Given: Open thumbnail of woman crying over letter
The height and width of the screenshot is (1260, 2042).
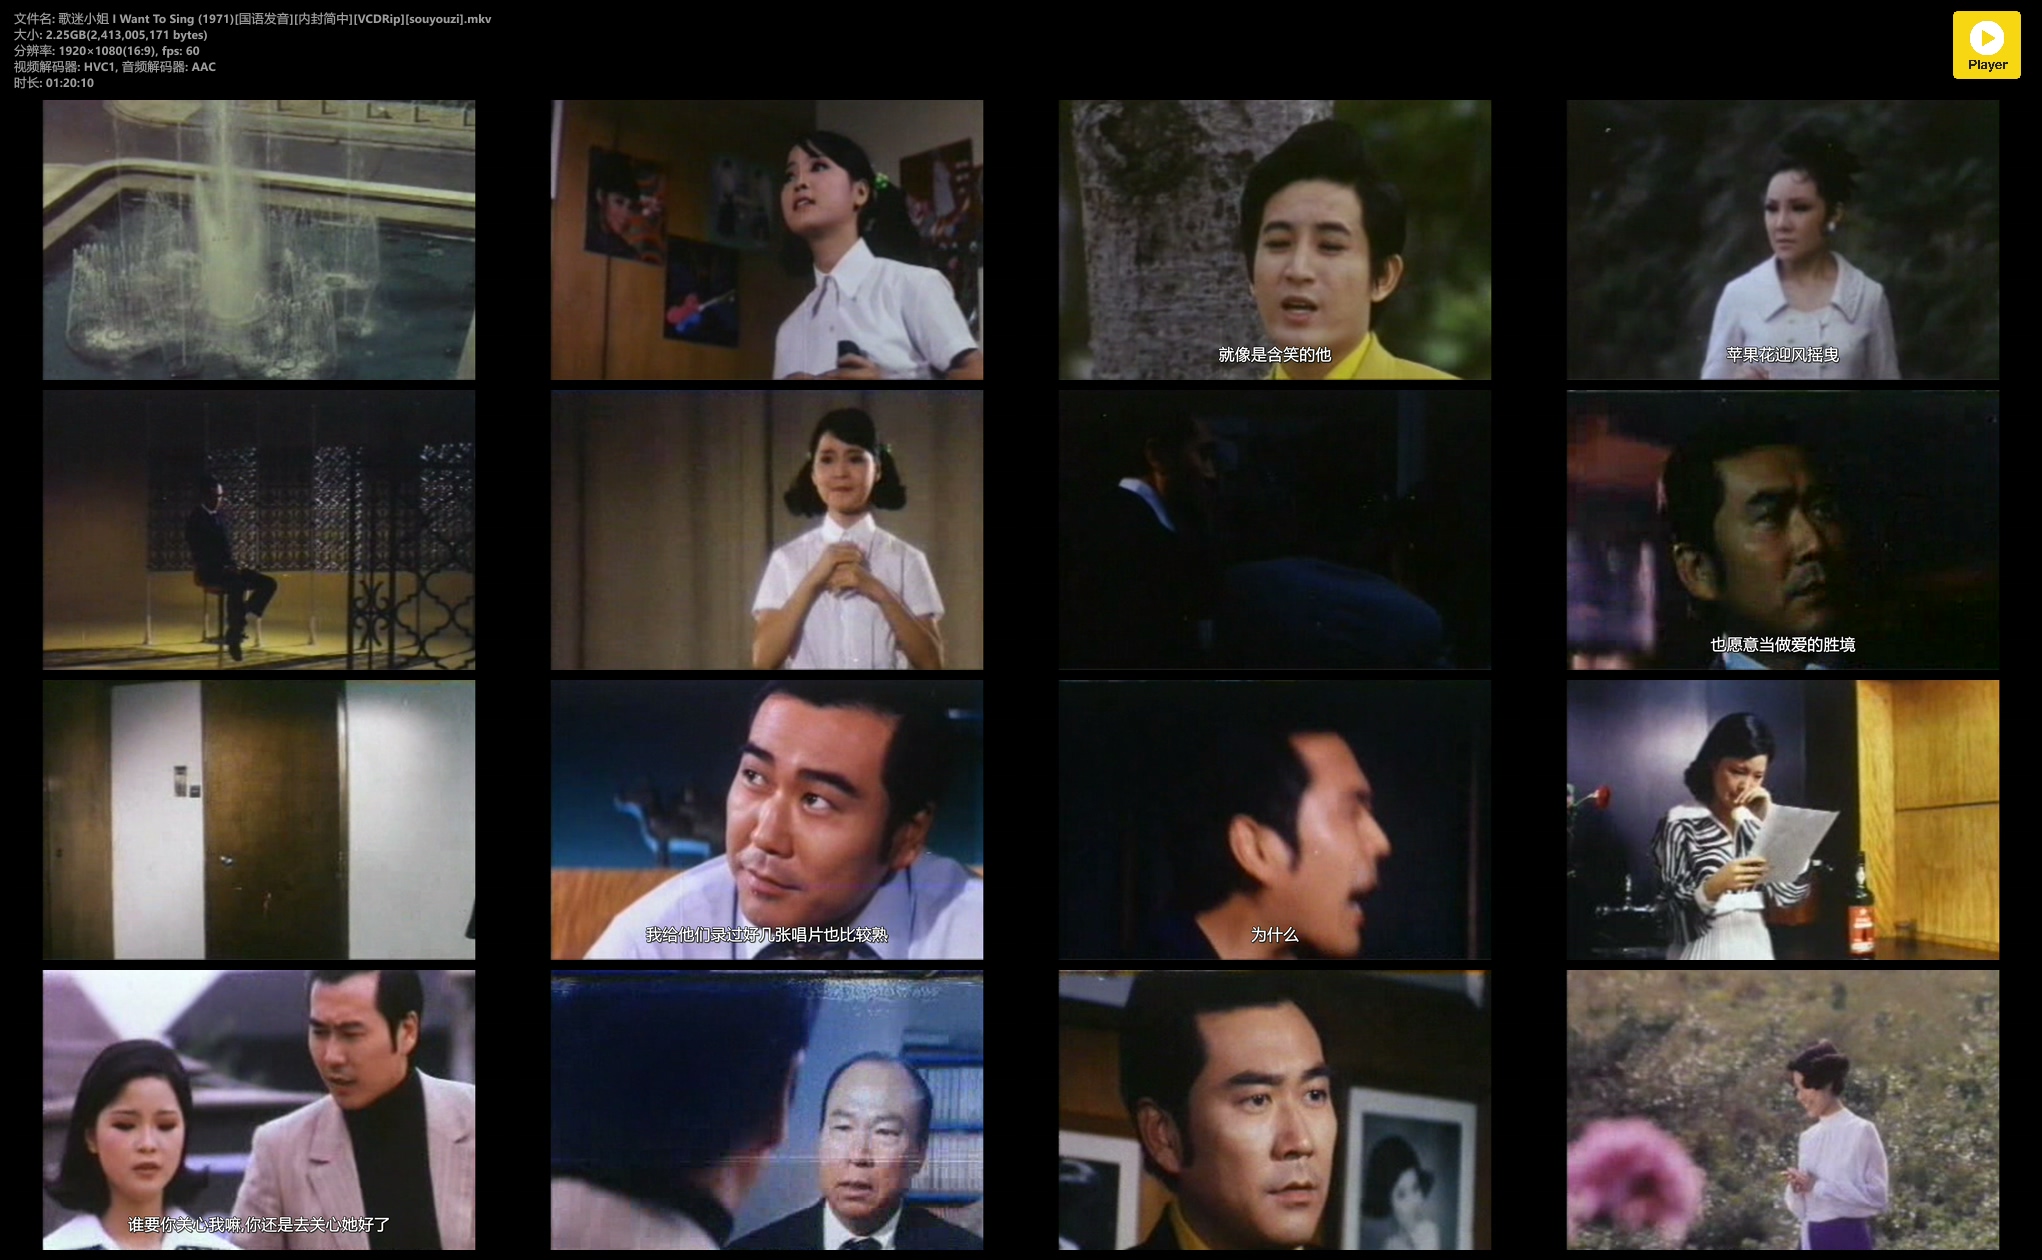Looking at the screenshot, I should (1783, 819).
